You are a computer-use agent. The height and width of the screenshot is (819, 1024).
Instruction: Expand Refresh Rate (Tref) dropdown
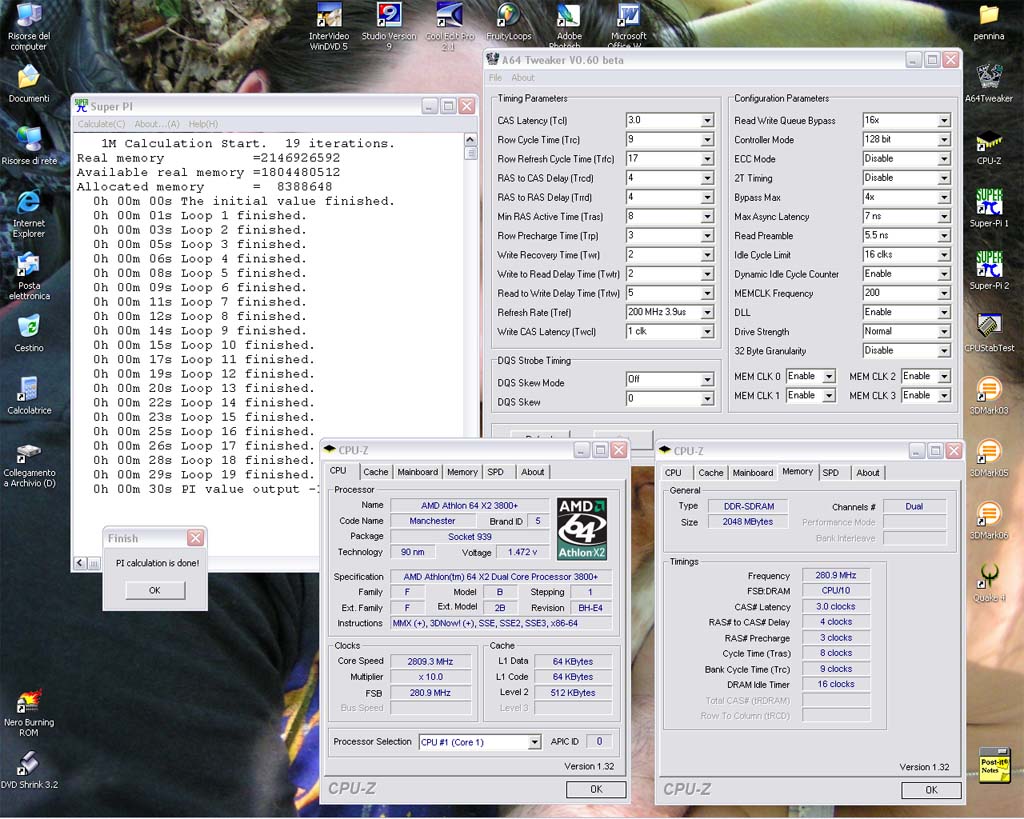(x=707, y=313)
